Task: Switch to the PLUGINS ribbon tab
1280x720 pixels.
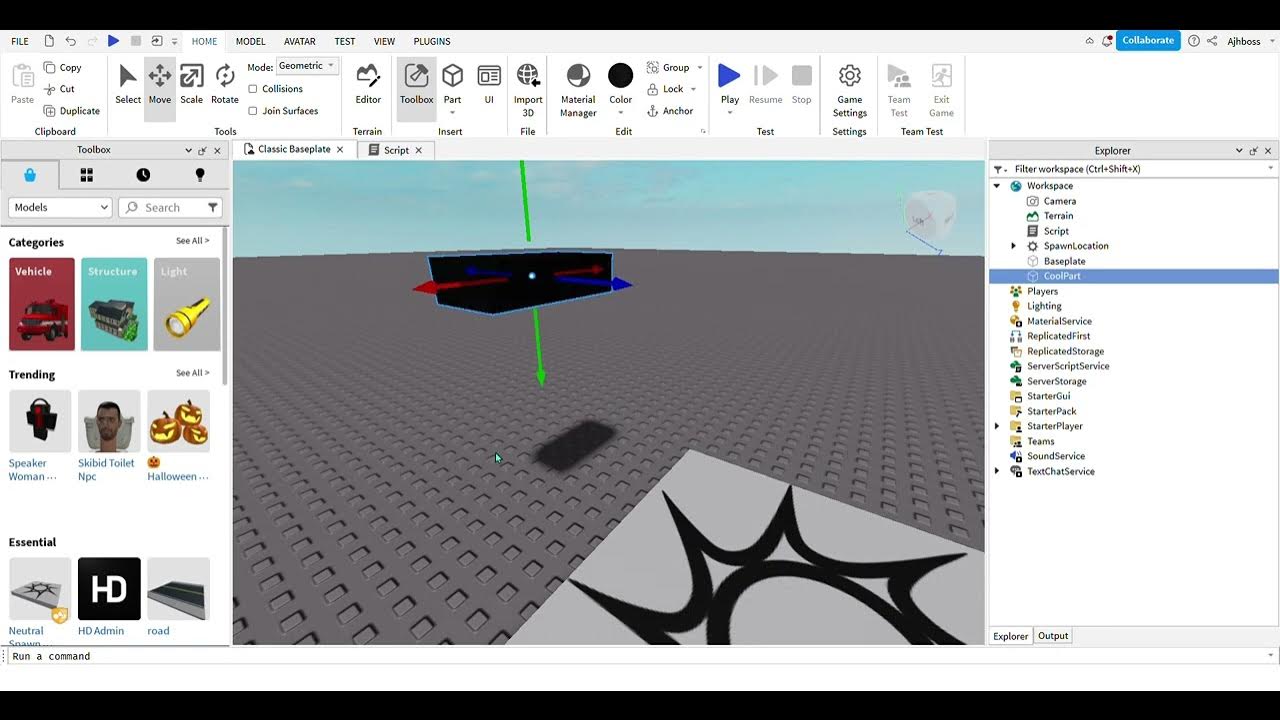Action: pos(432,41)
